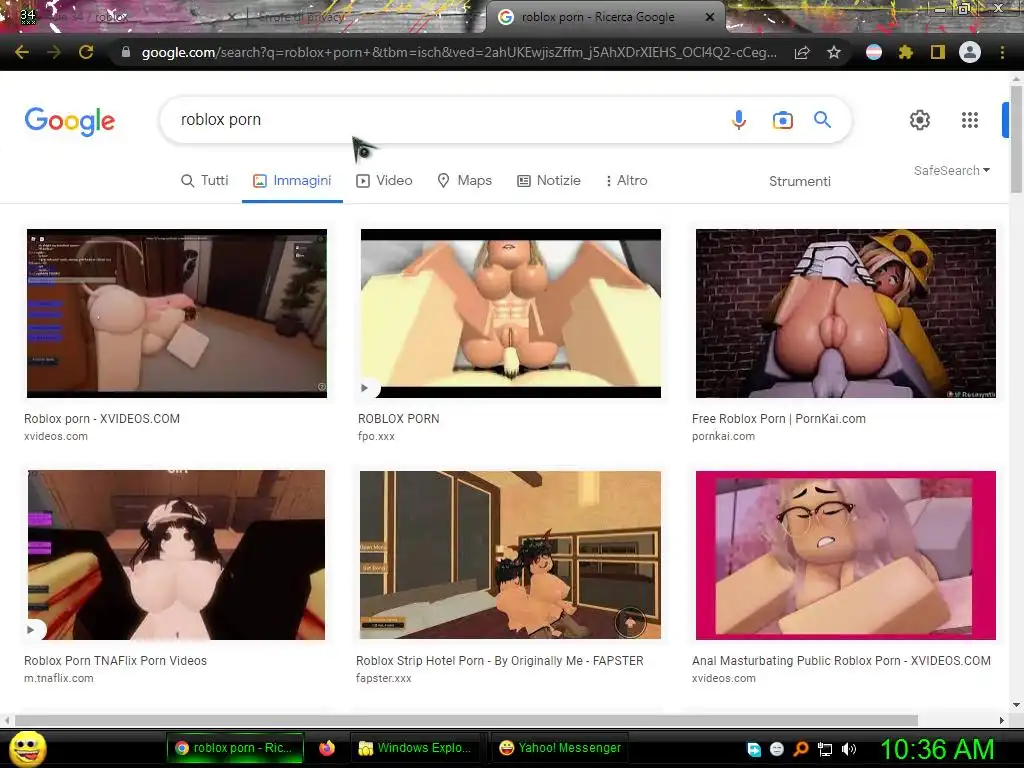This screenshot has width=1024, height=768.
Task: Open the Google apps grid
Action: 970,120
